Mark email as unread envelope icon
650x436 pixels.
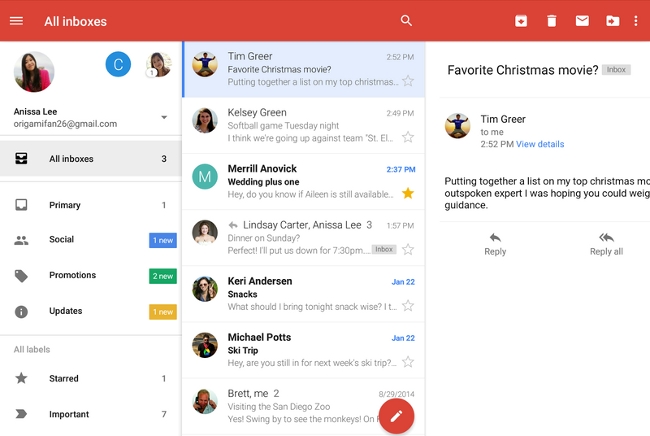coord(582,21)
